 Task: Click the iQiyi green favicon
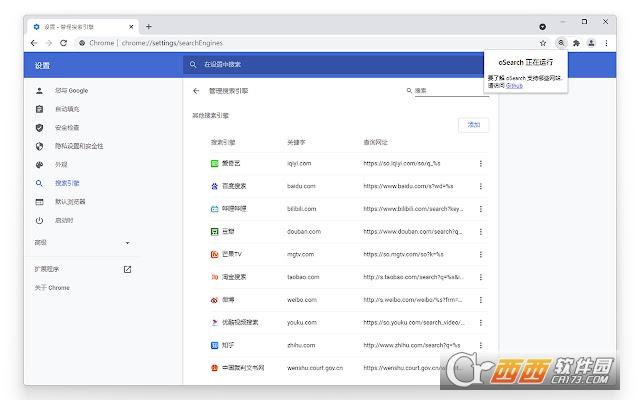[x=214, y=163]
